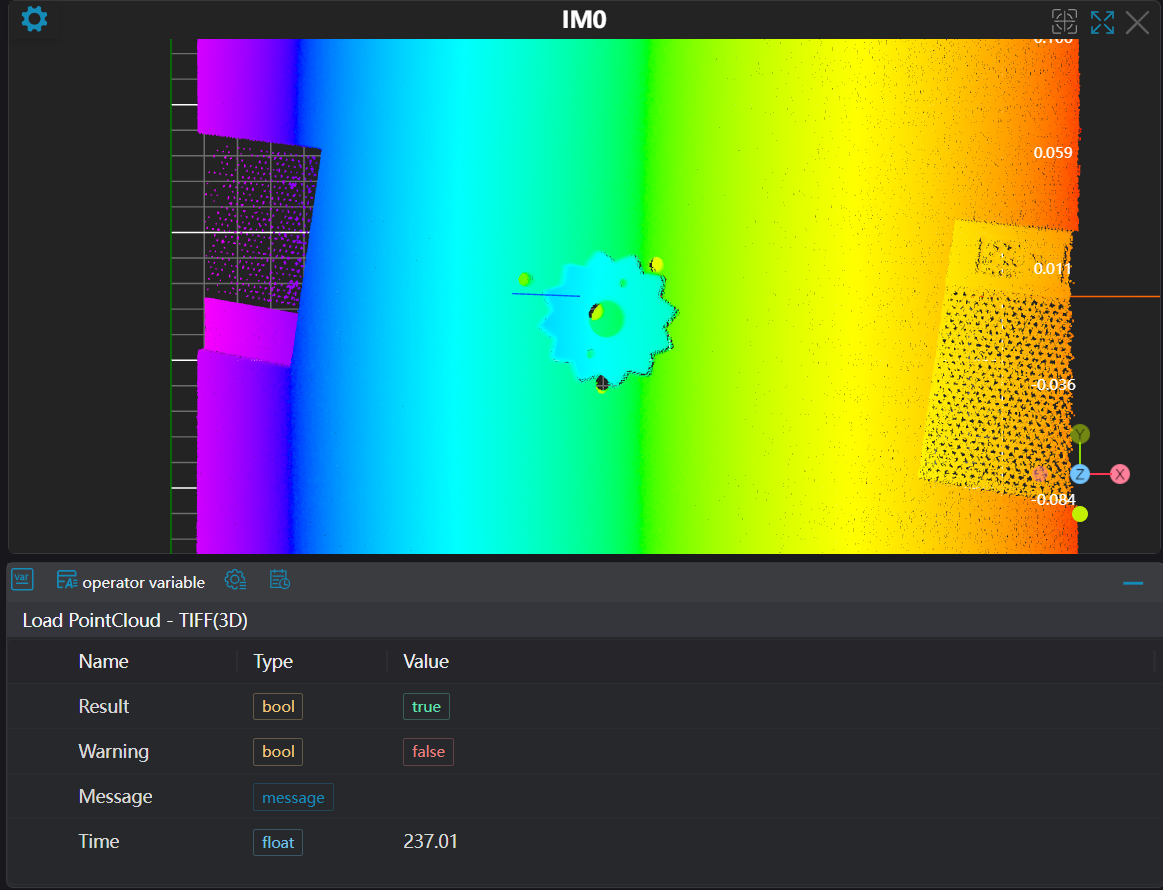
Task: Click the Name column header
Action: coord(104,661)
